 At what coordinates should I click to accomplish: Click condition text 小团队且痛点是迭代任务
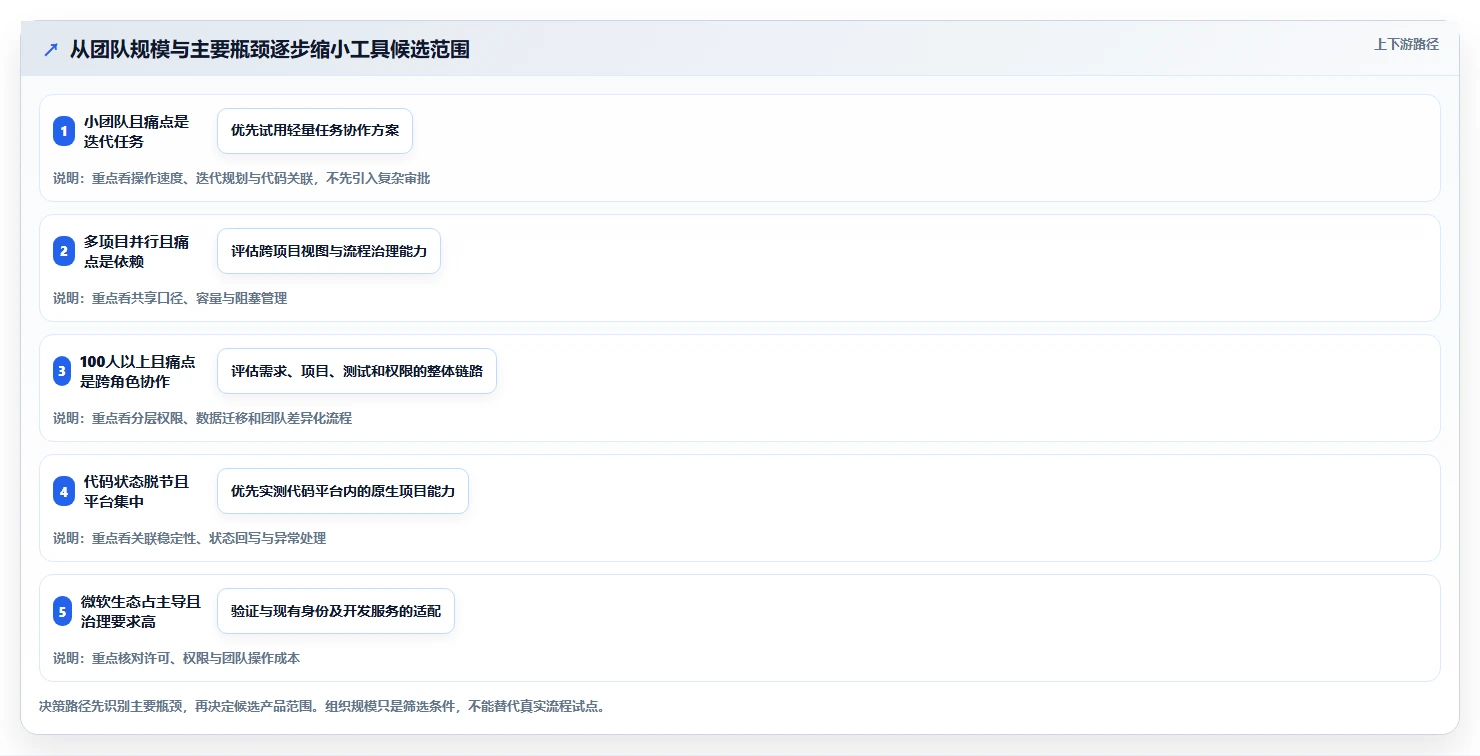136,131
